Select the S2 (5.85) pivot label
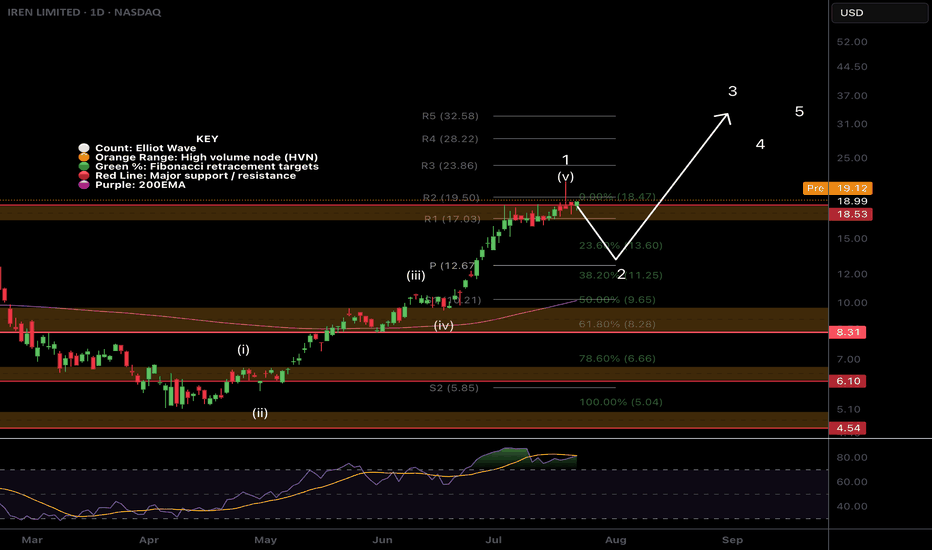 click(x=454, y=388)
